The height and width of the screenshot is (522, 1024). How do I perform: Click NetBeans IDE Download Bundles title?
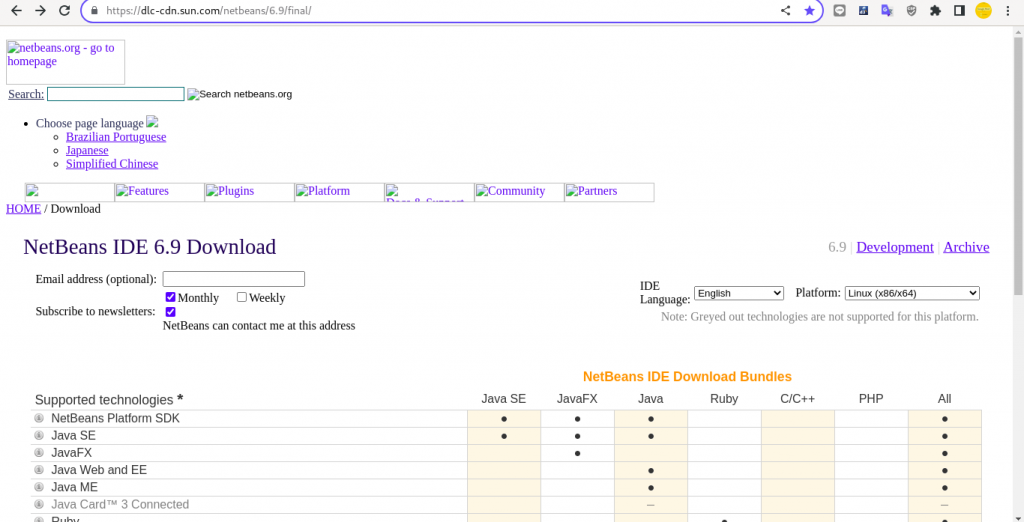pyautogui.click(x=687, y=376)
